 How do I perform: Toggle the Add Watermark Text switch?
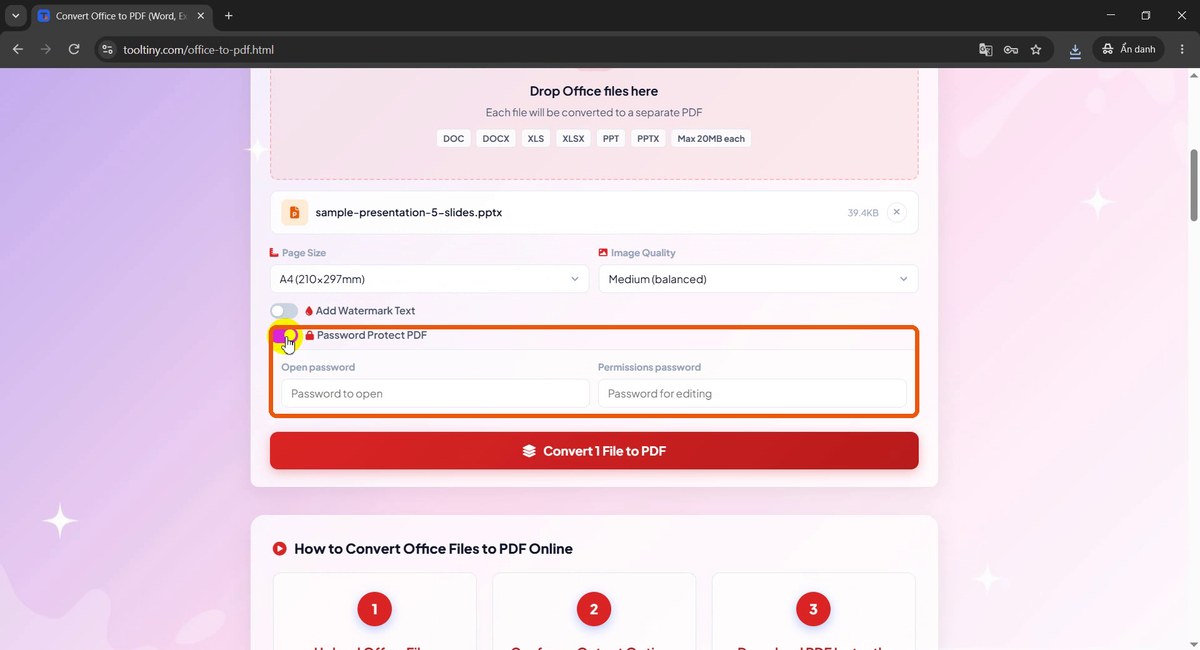click(284, 311)
